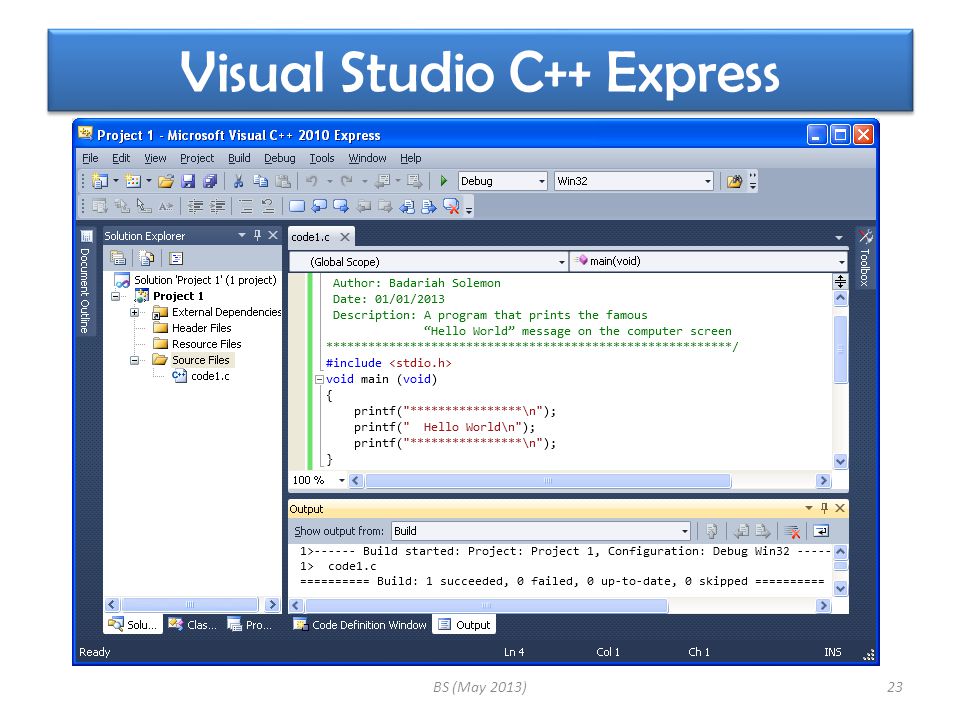Screen dimensions: 960x720
Task: Open the Build menu
Action: 239,158
